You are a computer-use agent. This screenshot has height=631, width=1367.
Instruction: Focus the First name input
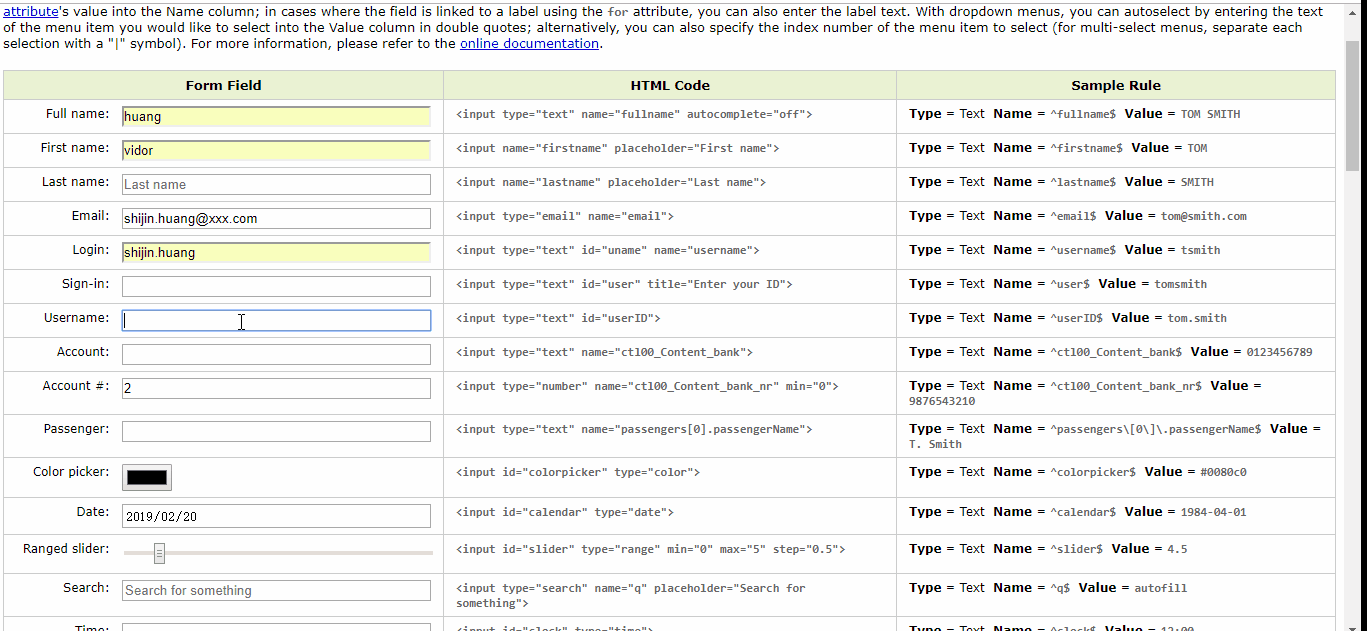point(276,150)
